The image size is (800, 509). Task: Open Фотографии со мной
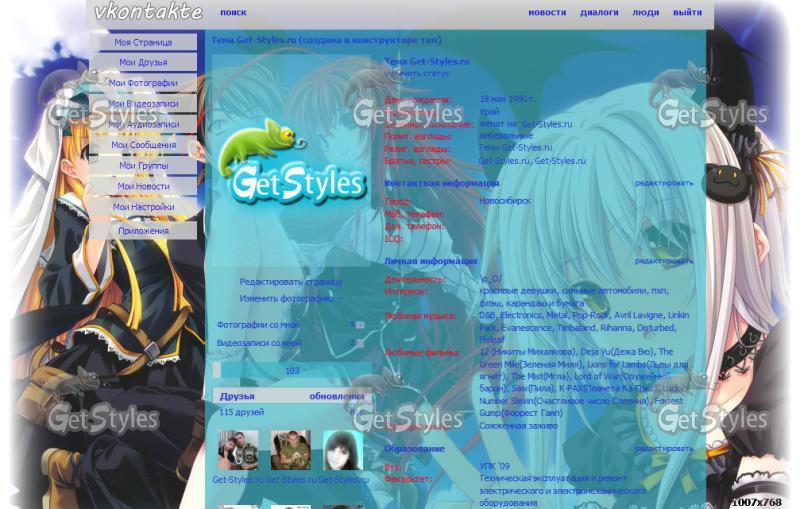[x=258, y=325]
